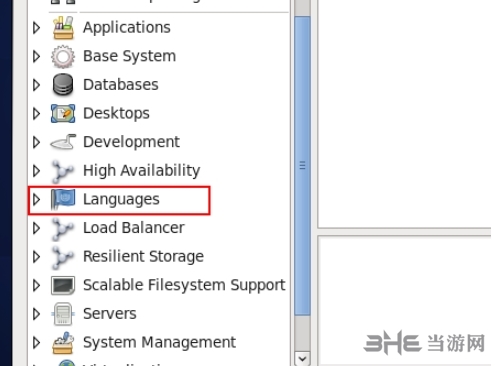Click the Load Balancer cluster icon
This screenshot has height=366, width=495.
tap(62, 228)
